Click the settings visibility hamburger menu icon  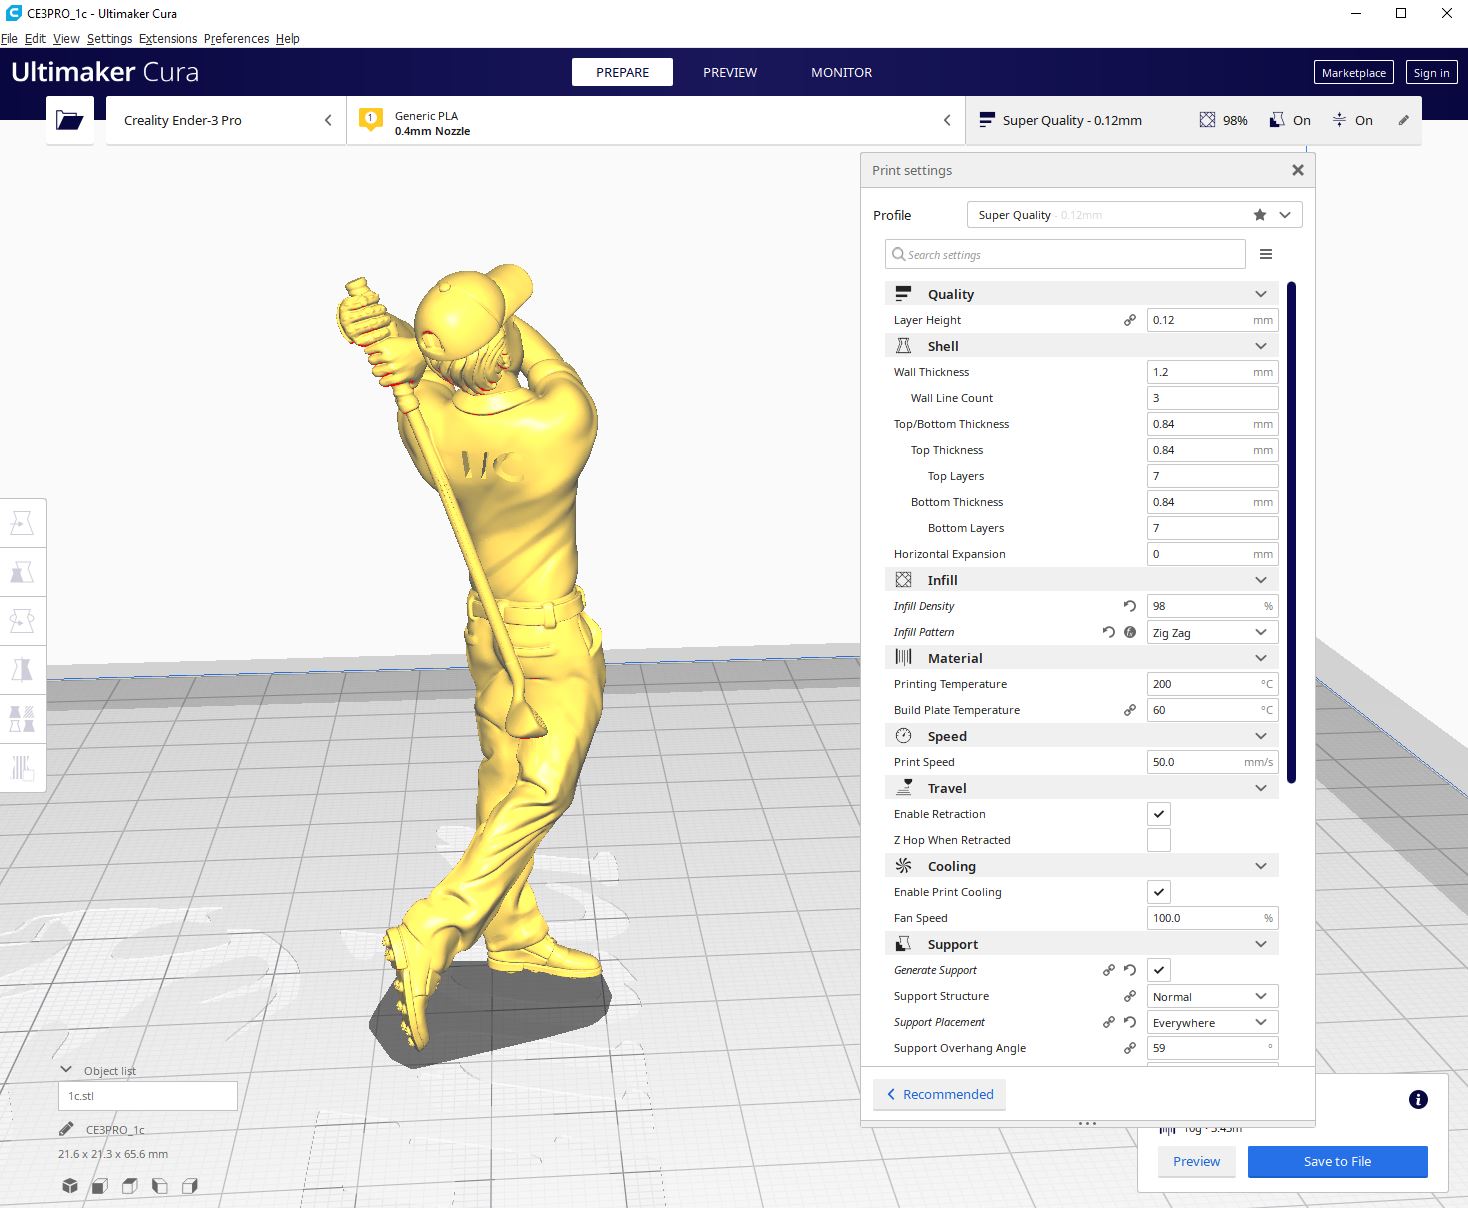click(x=1265, y=255)
